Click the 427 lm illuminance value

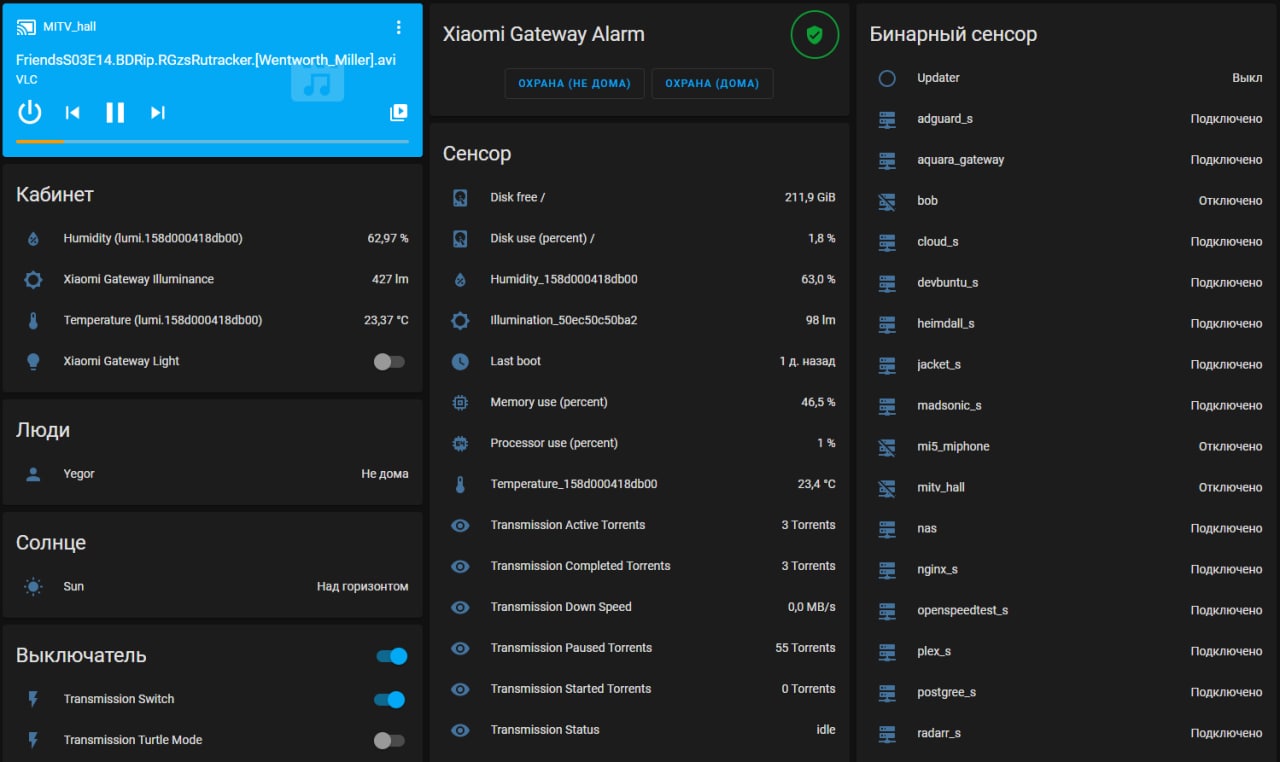[x=390, y=280]
